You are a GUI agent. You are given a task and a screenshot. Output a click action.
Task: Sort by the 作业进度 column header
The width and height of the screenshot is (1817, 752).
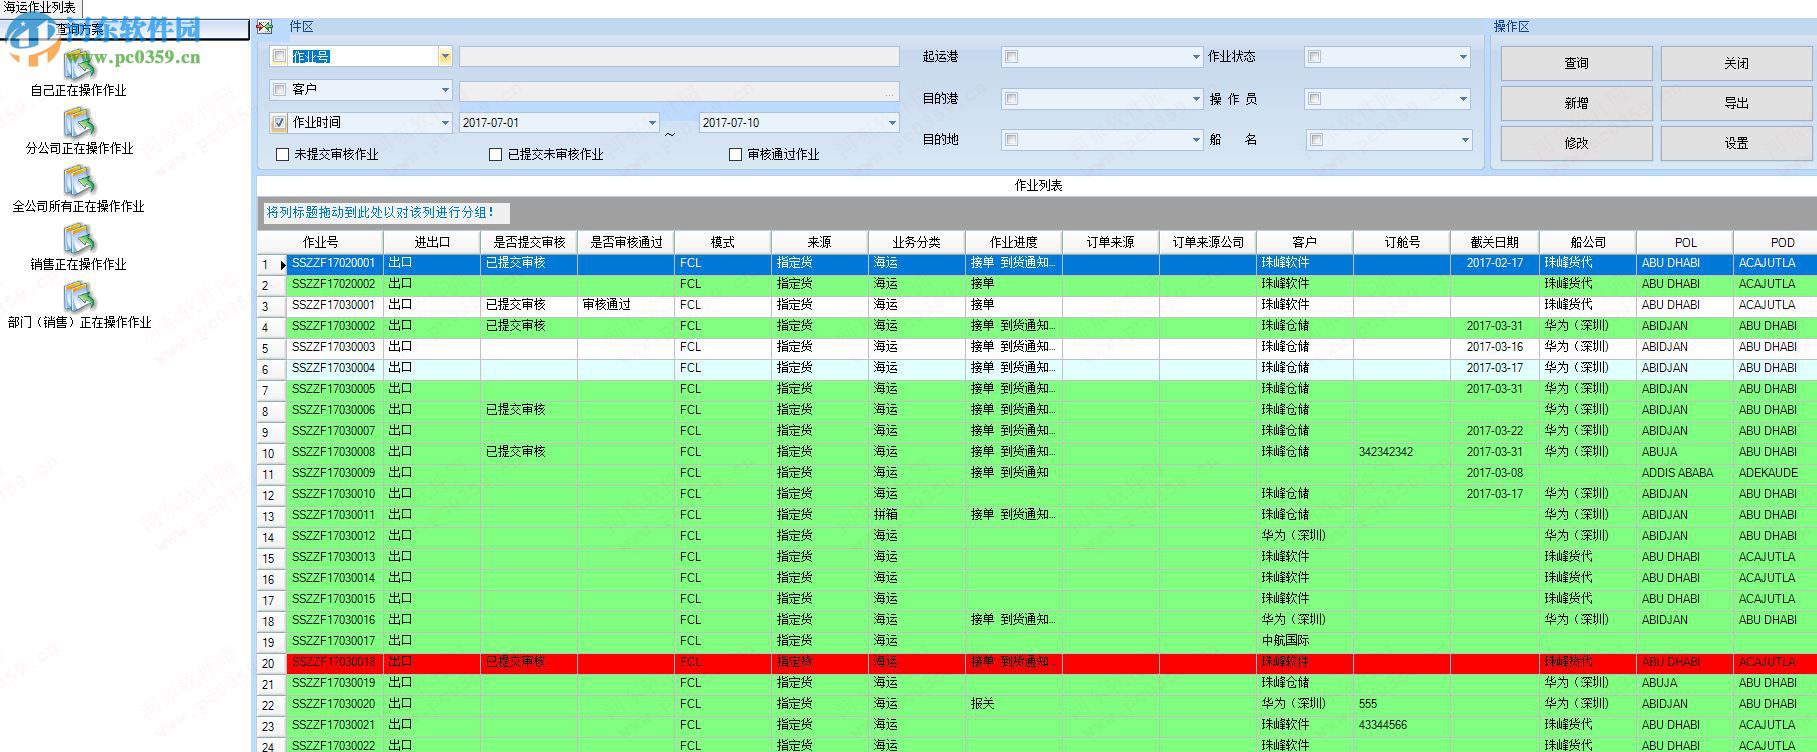(1013, 242)
